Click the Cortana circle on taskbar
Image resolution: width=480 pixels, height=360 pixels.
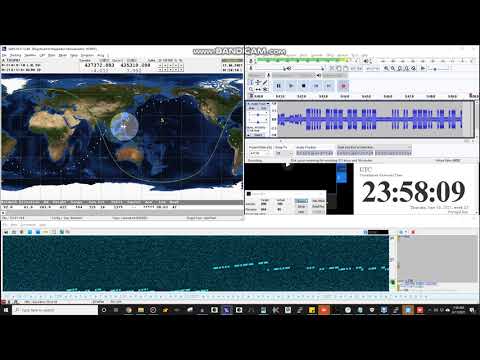pos(104,310)
